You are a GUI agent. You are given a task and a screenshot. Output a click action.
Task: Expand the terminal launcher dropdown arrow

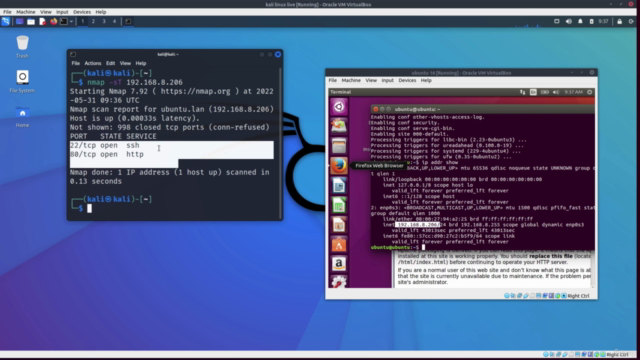pyautogui.click(x=71, y=21)
